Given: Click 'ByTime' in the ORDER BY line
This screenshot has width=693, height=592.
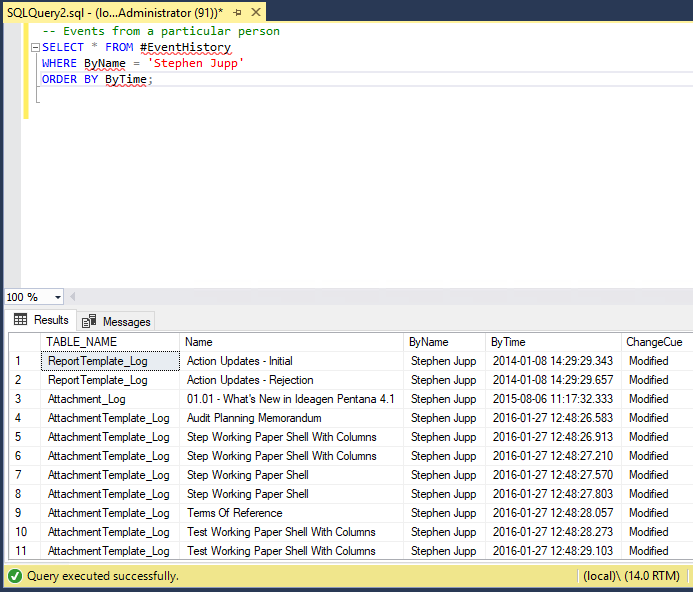Looking at the screenshot, I should (126, 79).
